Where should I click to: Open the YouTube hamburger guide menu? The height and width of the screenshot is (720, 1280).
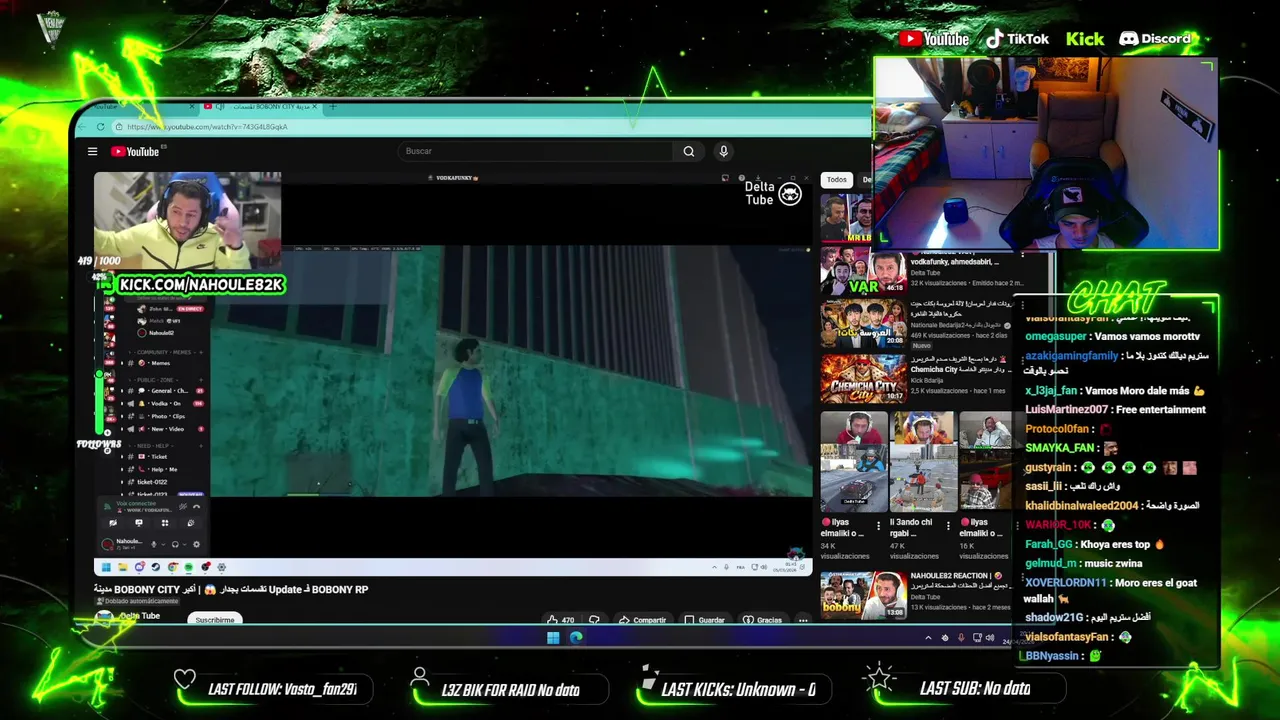92,151
